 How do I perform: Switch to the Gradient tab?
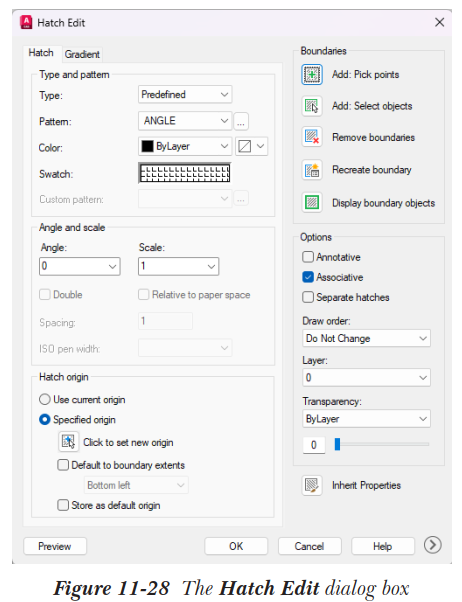(x=82, y=54)
